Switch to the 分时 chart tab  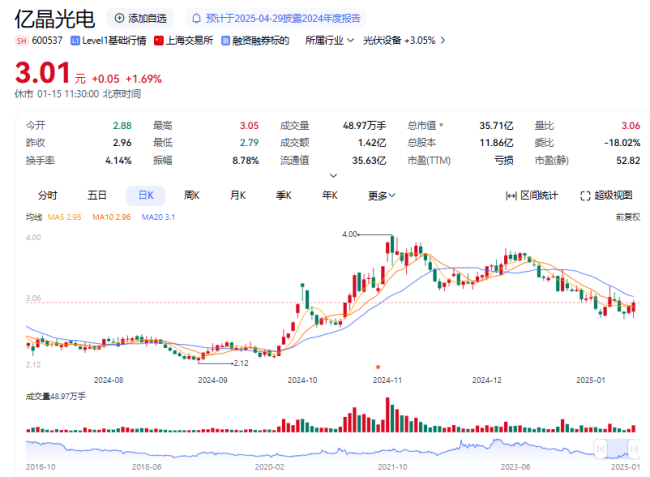click(48, 196)
